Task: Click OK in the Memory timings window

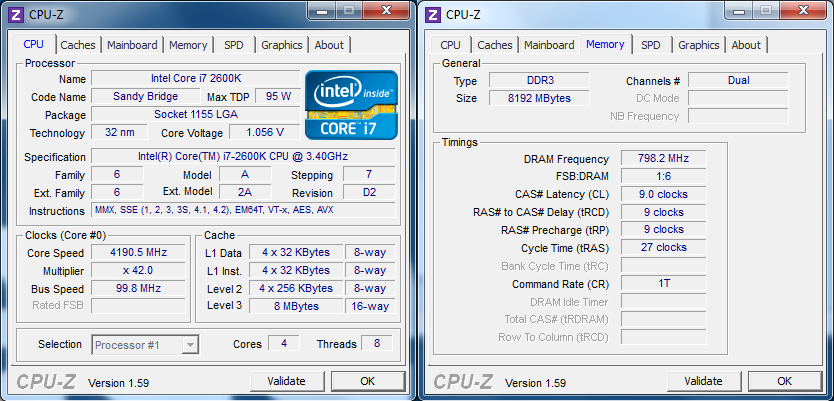Action: click(784, 381)
